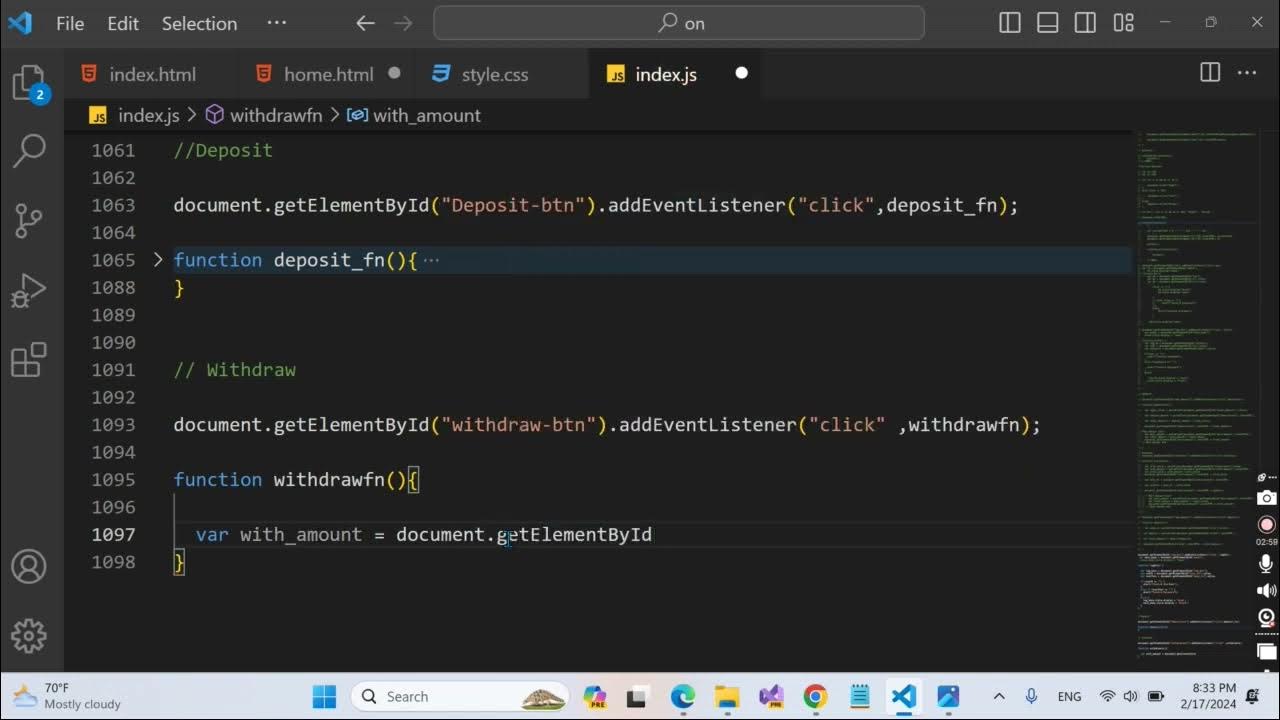Click the //Deposit comment text
Viewport: 1280px width, 720px height.
(x=223, y=150)
